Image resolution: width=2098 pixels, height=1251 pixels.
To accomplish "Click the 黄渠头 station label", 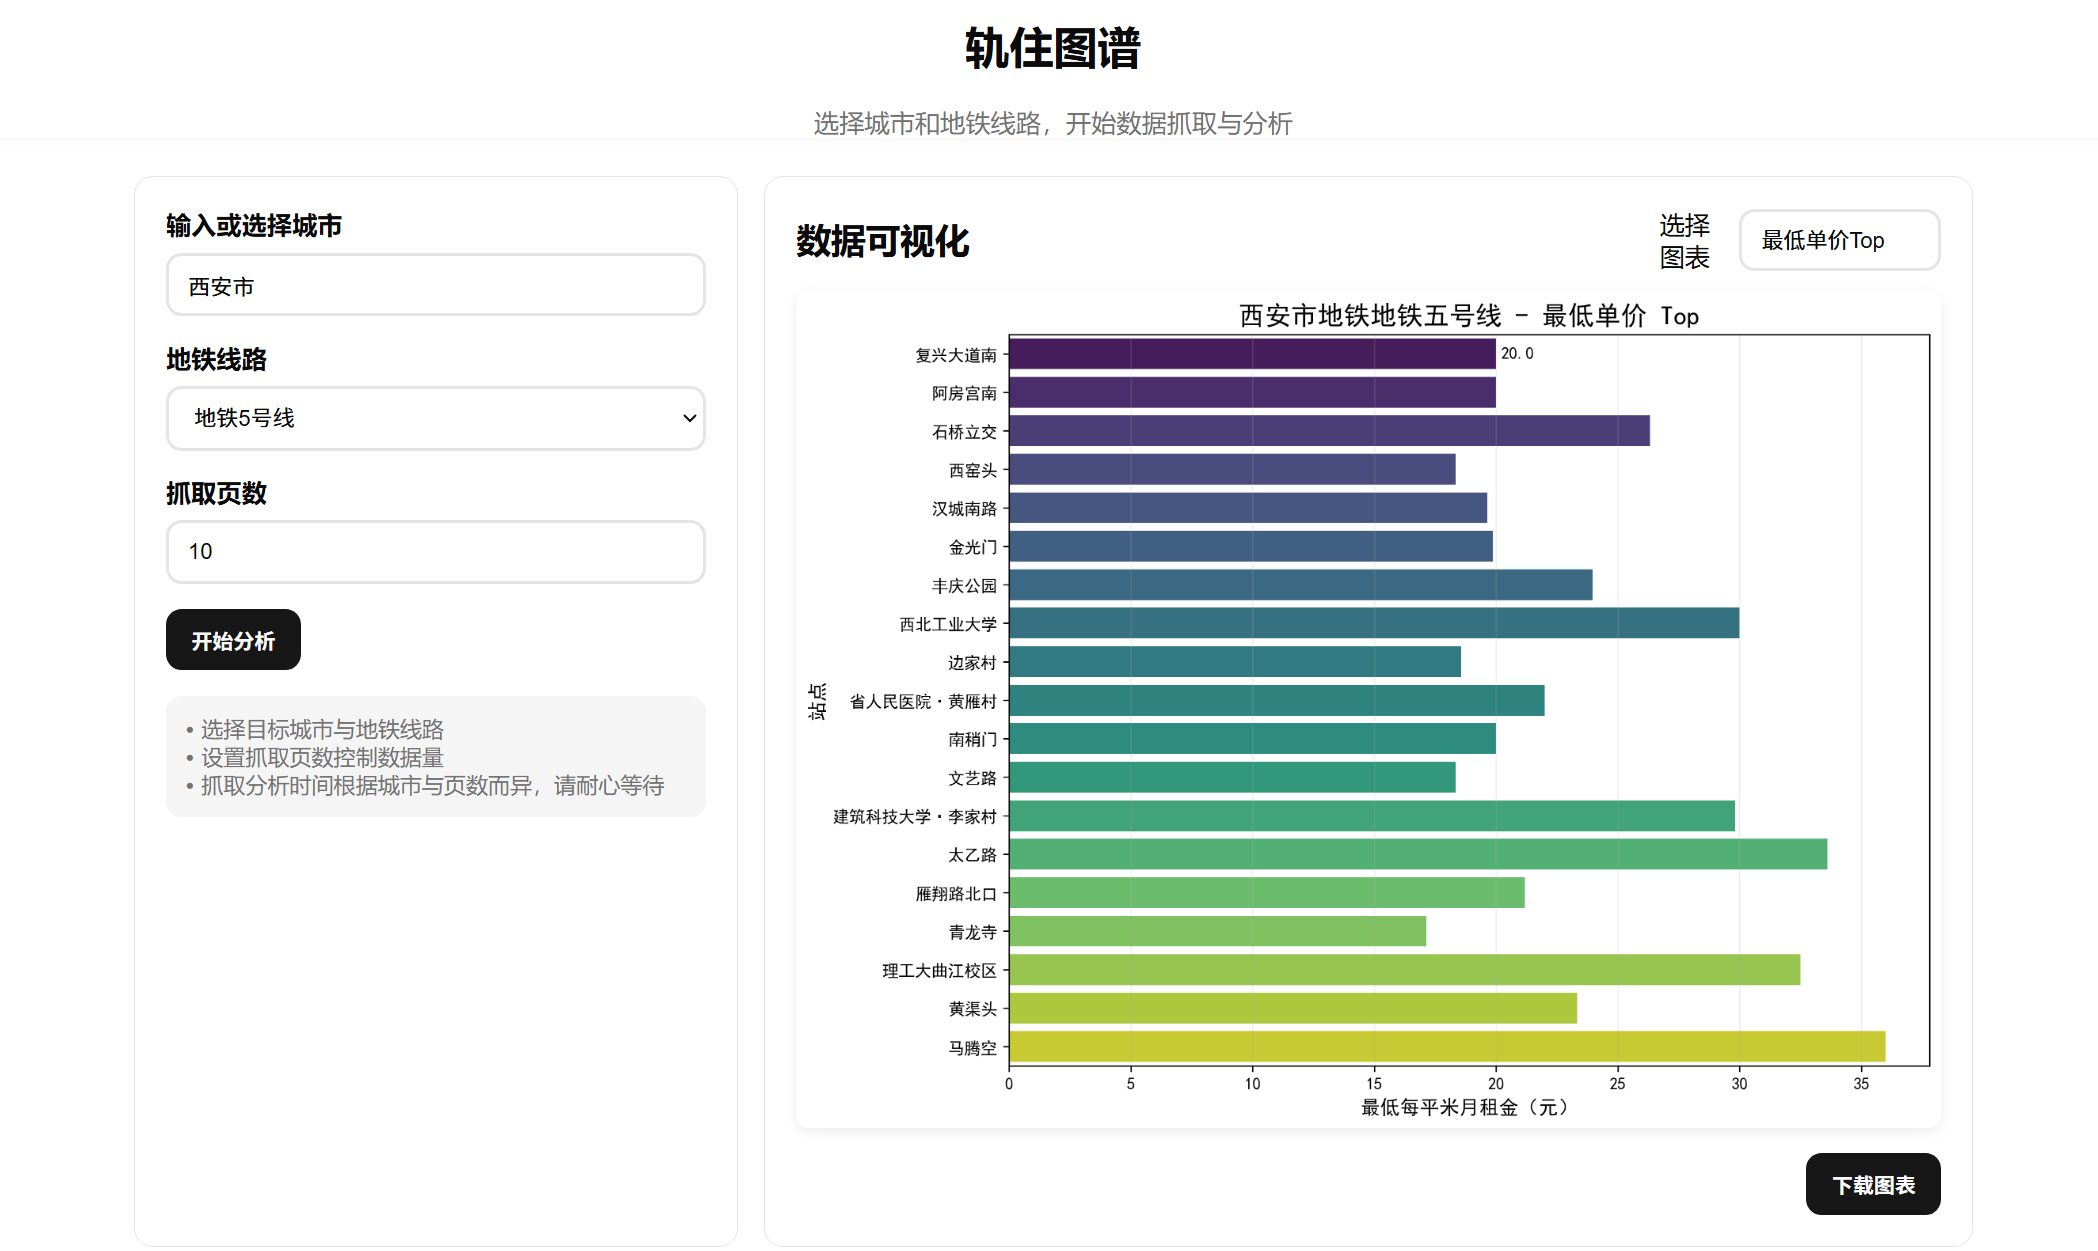I will [972, 1010].
